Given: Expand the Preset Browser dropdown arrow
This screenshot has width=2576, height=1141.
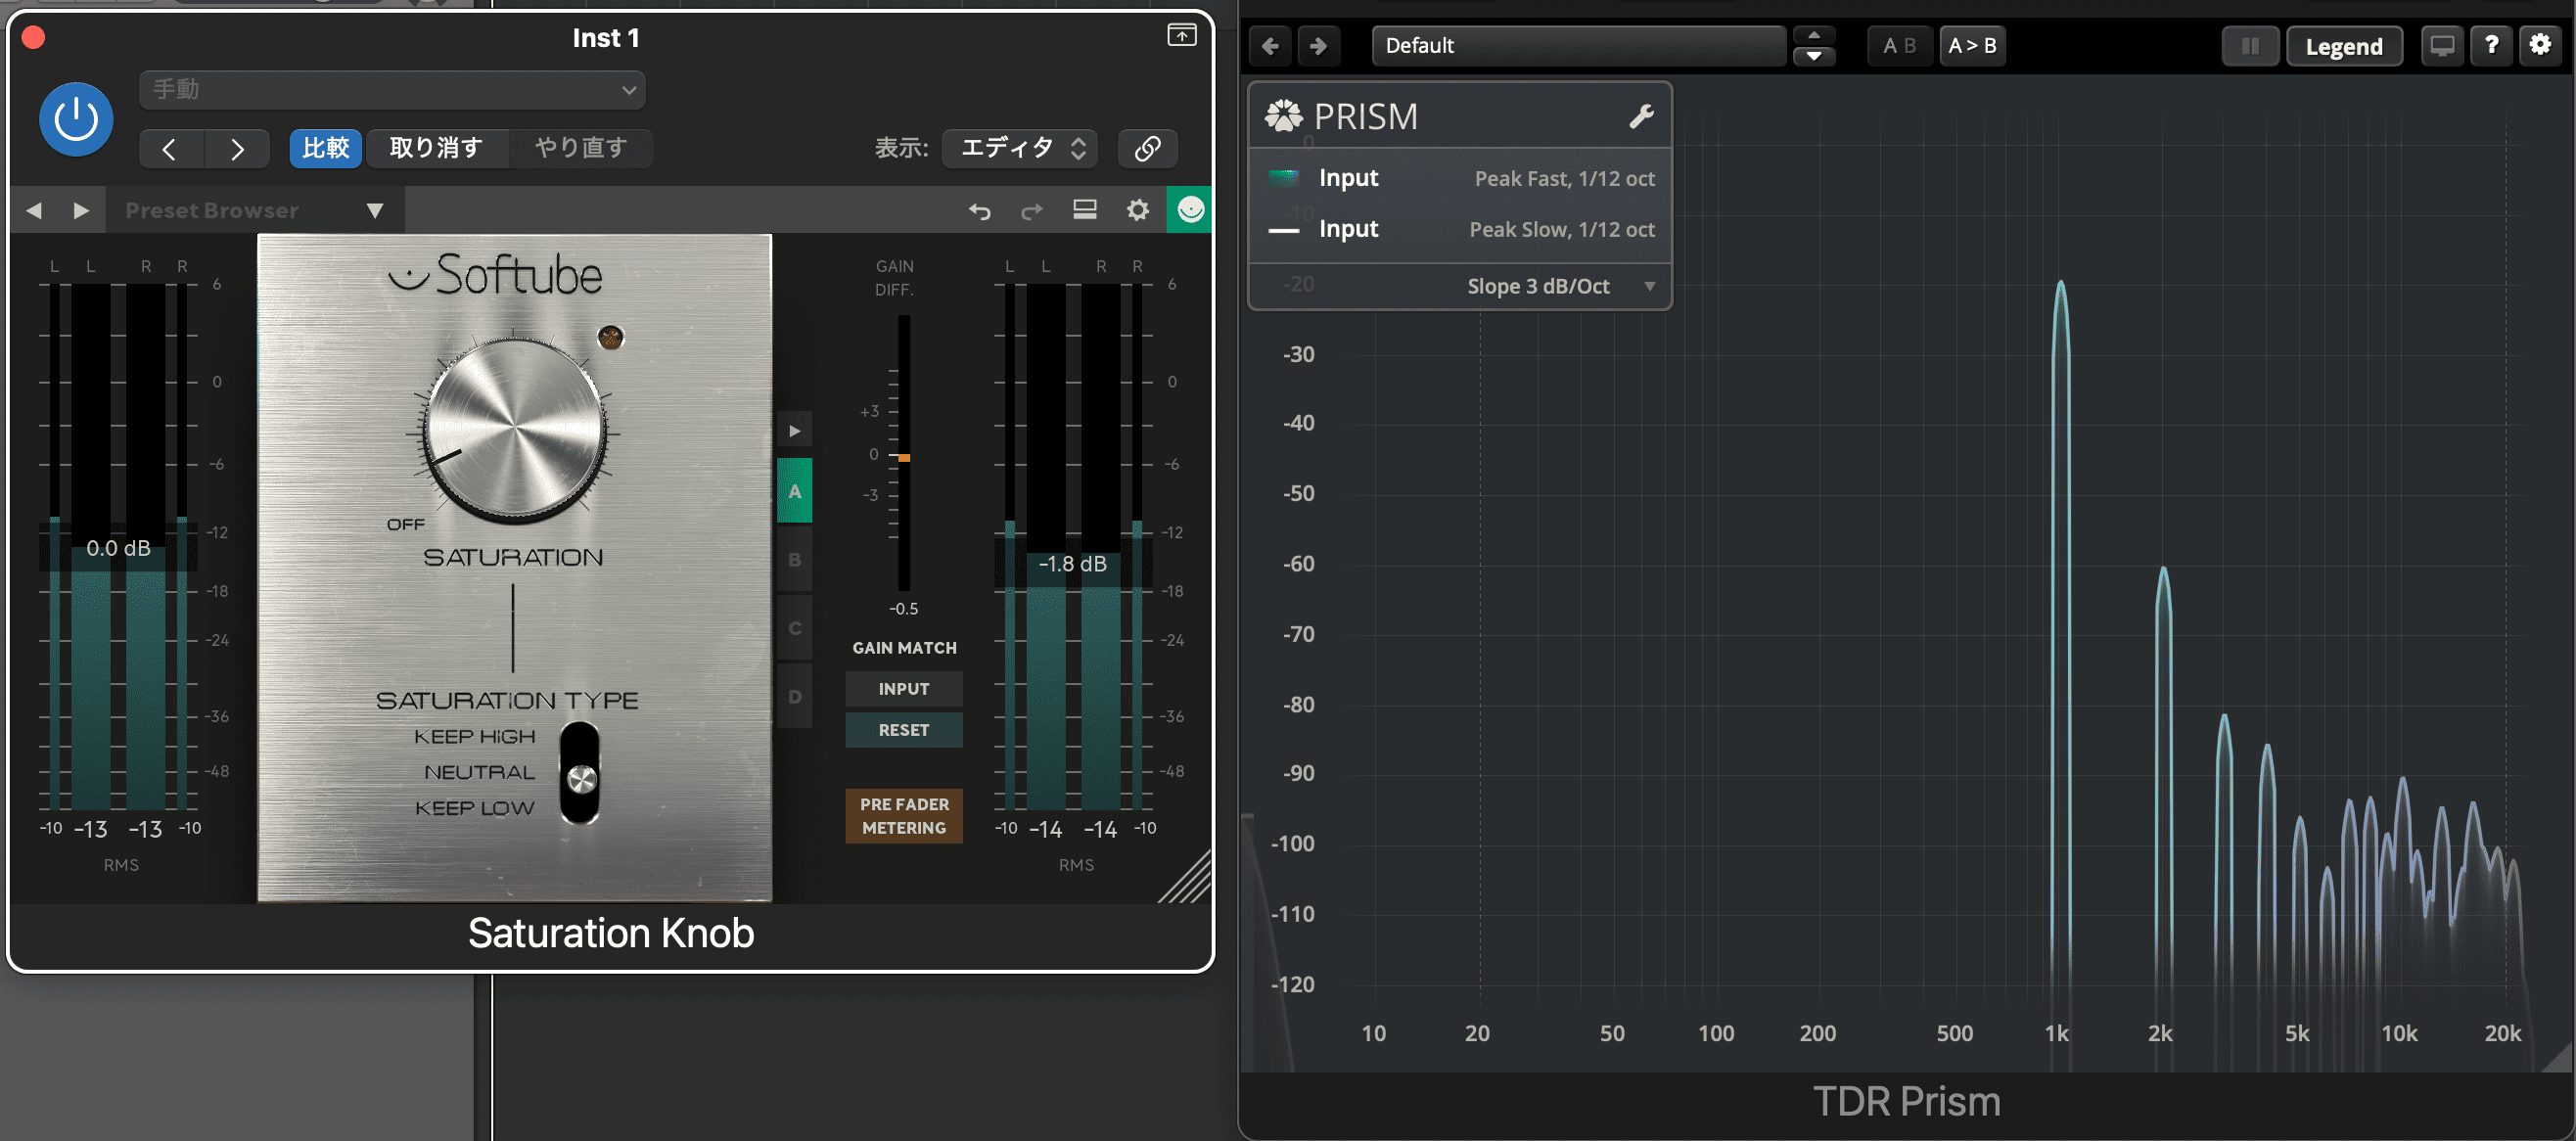Looking at the screenshot, I should click(x=374, y=210).
